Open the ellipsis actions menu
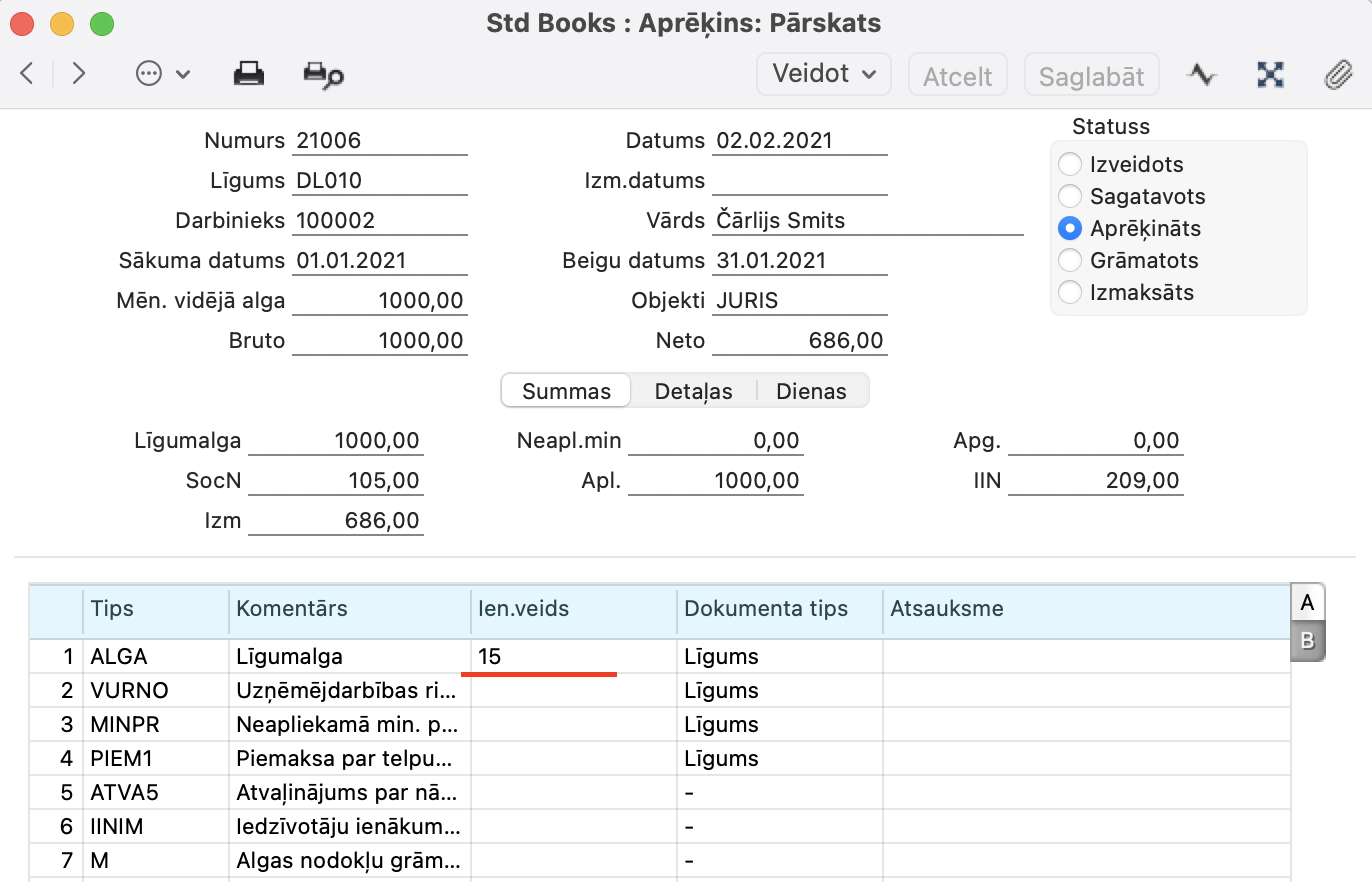 point(161,74)
